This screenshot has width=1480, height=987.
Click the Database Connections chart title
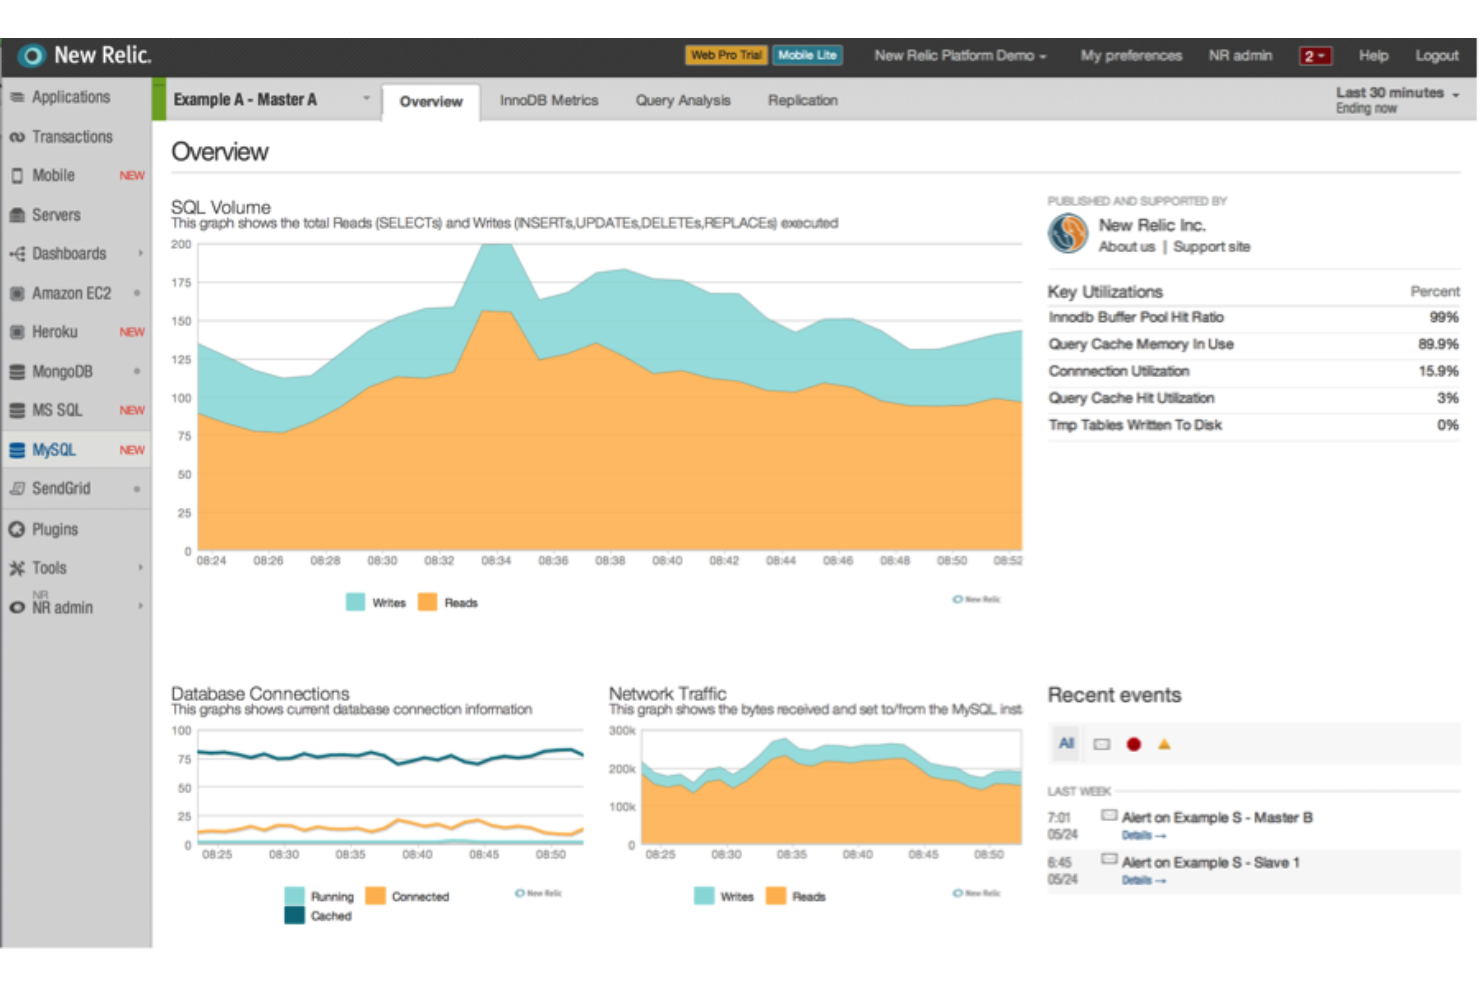[x=260, y=693]
